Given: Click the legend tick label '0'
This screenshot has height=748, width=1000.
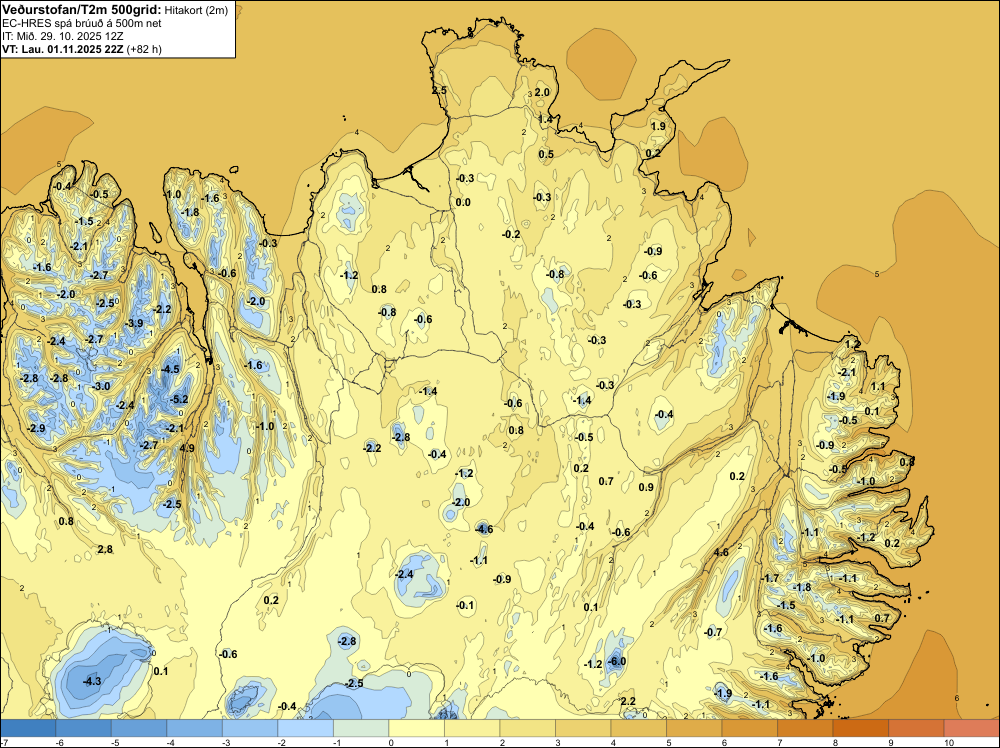Looking at the screenshot, I should coord(391,742).
